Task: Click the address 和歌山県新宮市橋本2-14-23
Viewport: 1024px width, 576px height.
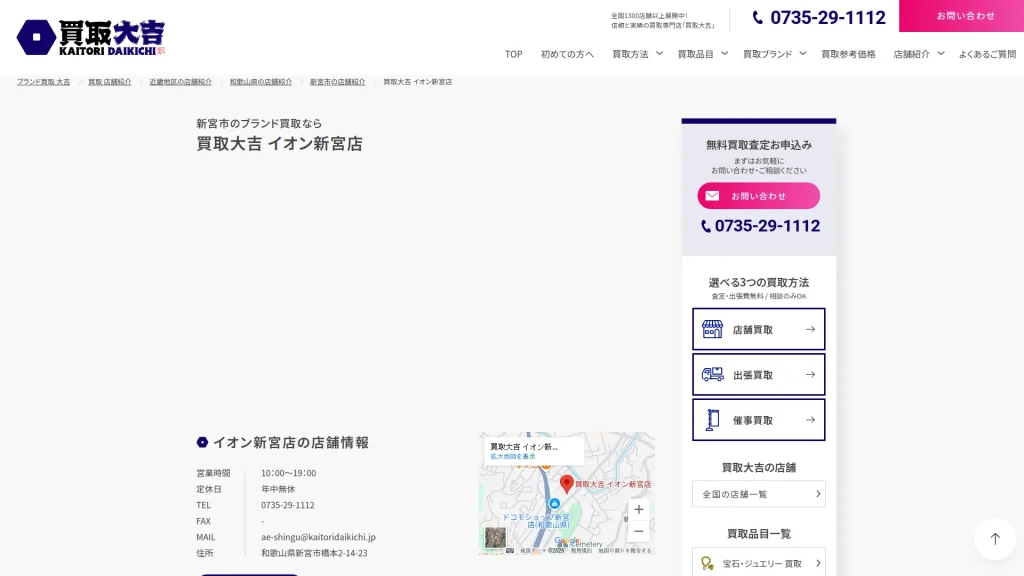Action: (314, 553)
